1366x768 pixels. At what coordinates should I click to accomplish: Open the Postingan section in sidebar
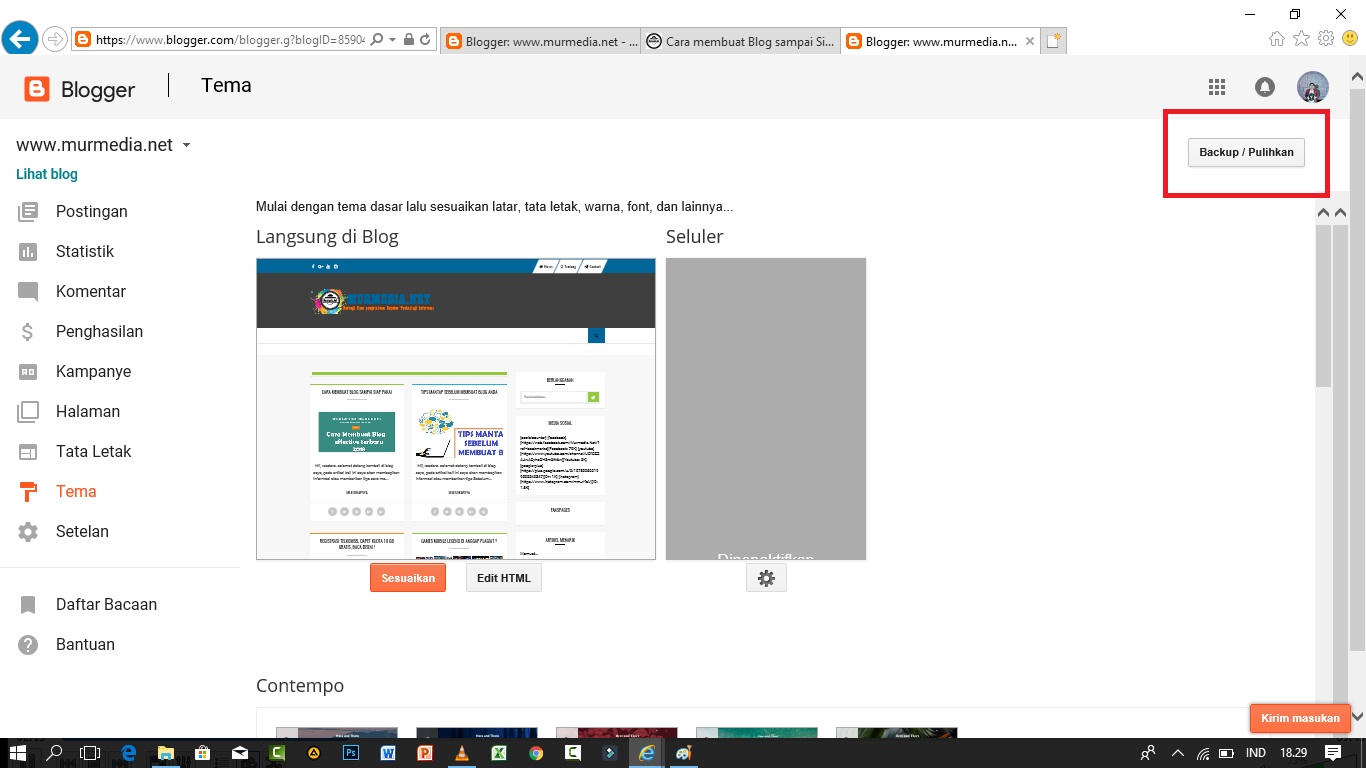tap(92, 211)
